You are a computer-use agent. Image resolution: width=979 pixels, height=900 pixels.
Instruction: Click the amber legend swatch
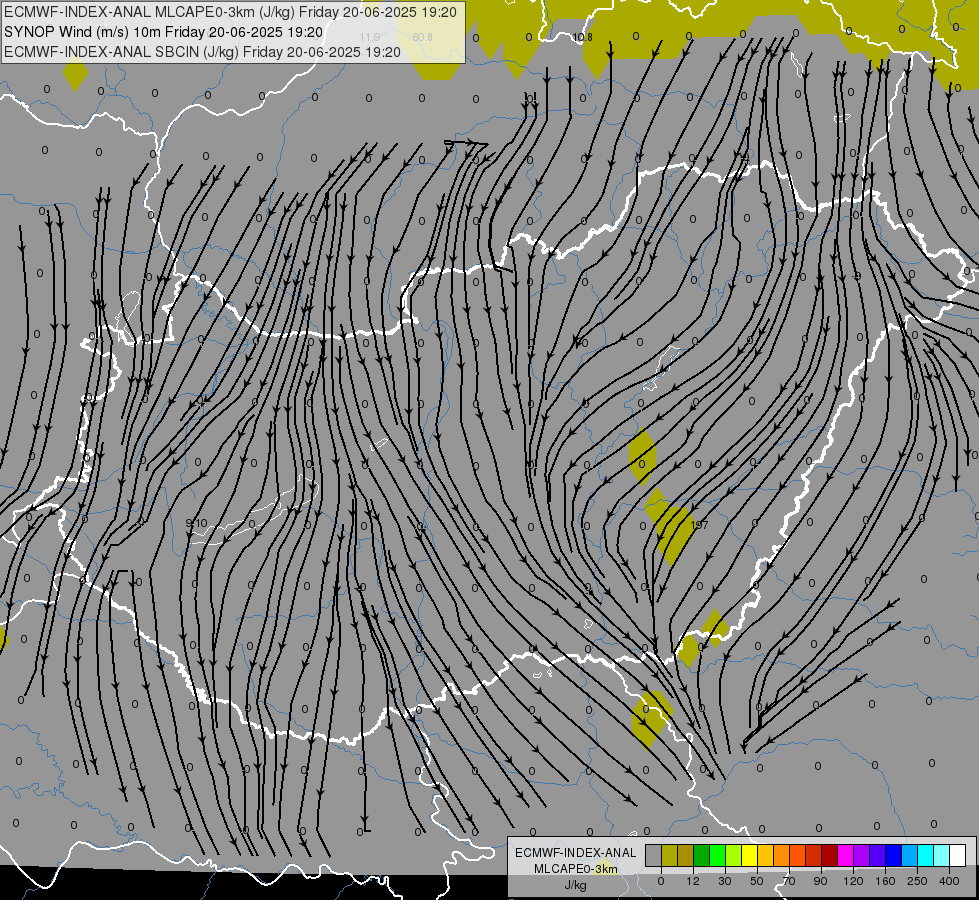765,855
